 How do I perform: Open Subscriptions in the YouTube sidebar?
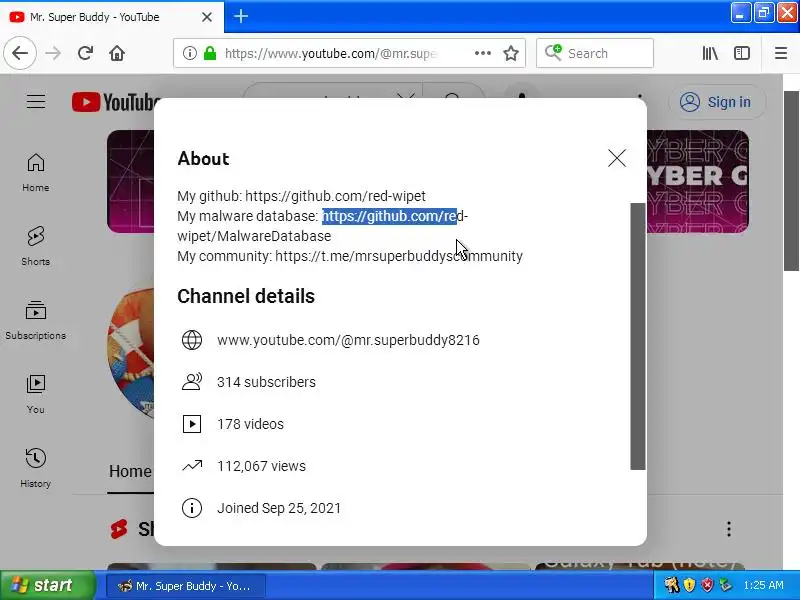click(36, 320)
